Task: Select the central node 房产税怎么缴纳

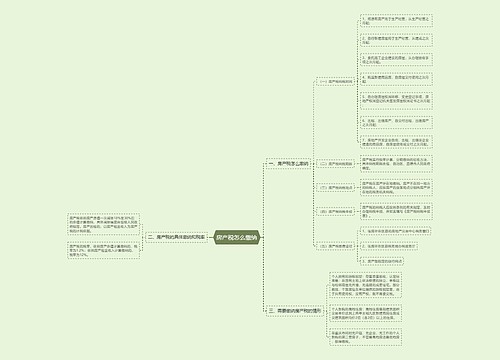Action: (x=237, y=238)
